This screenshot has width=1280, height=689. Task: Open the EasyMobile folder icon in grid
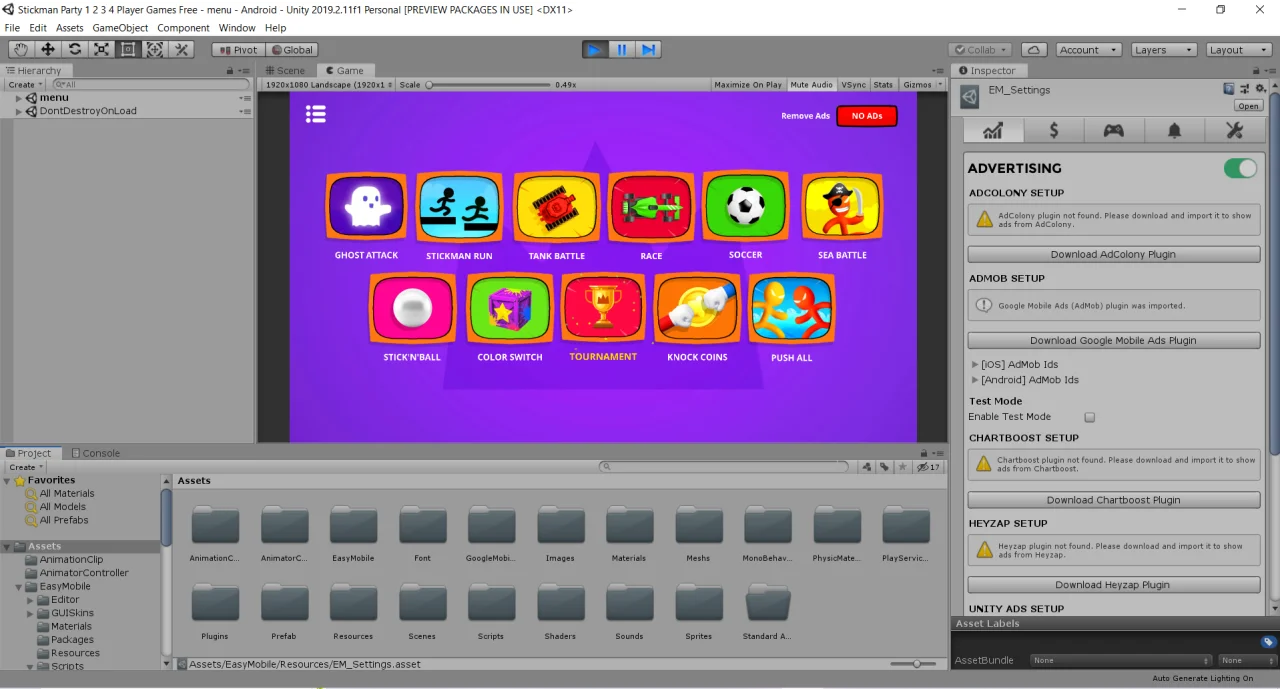point(353,526)
